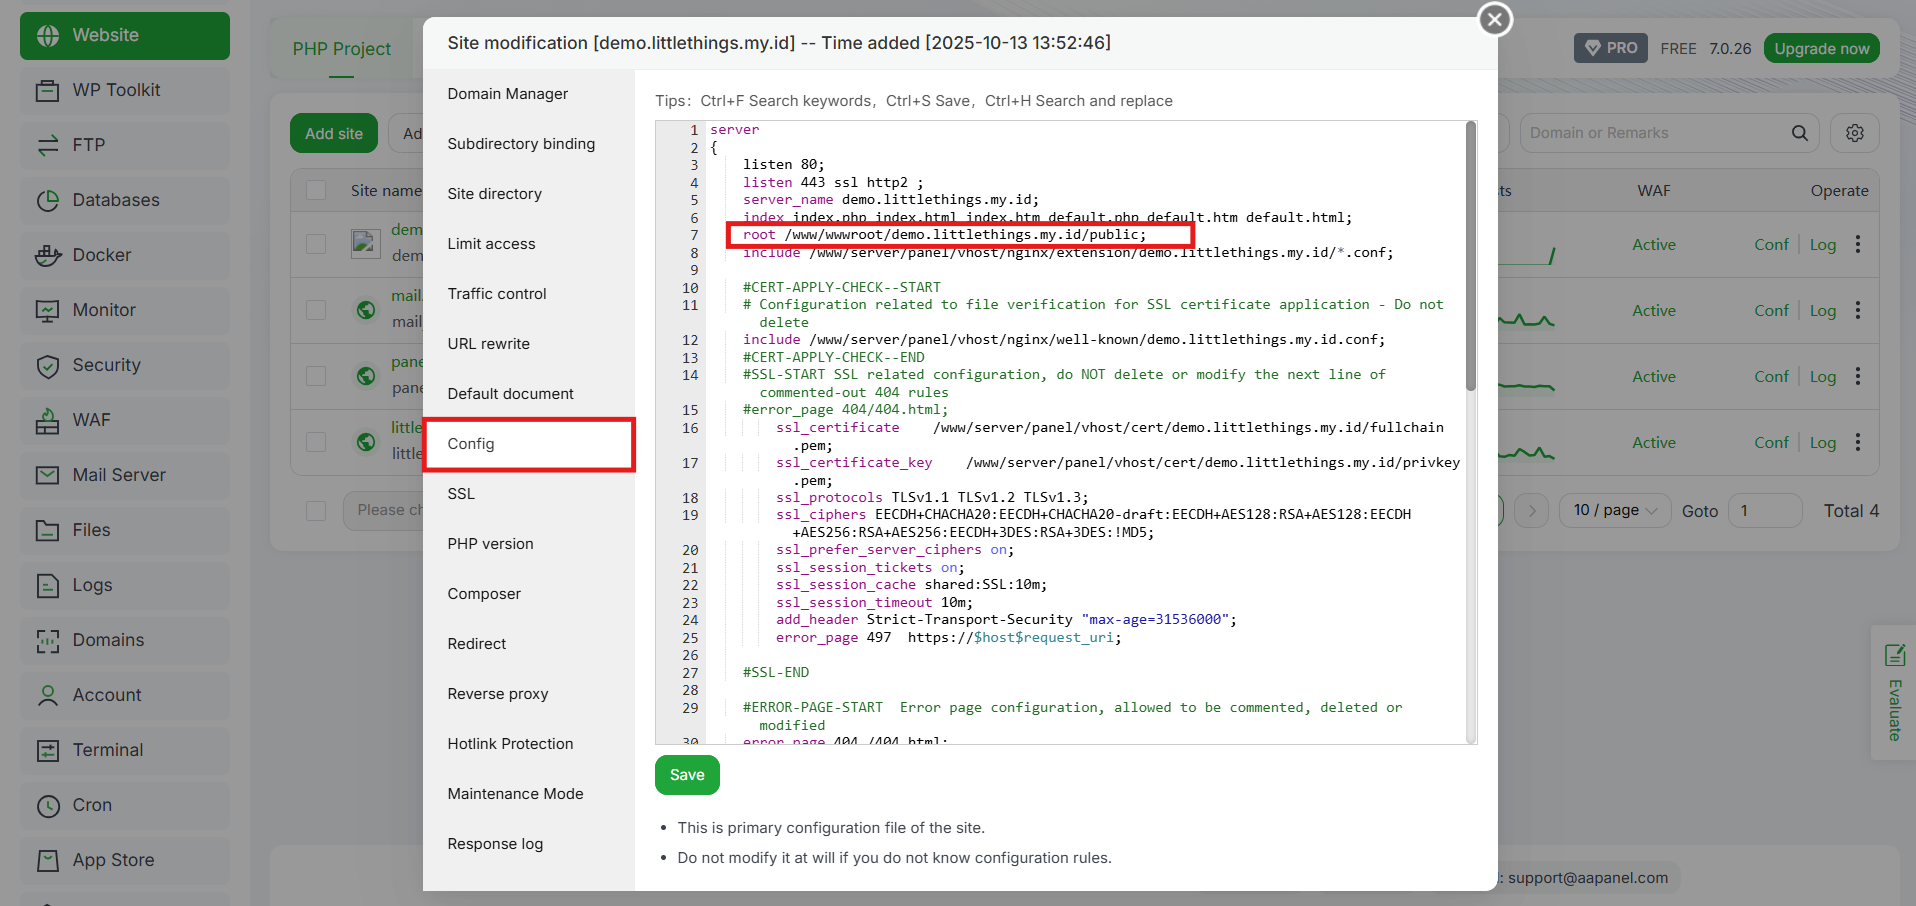Open Security settings in sidebar
The height and width of the screenshot is (906, 1916).
(x=125, y=365)
